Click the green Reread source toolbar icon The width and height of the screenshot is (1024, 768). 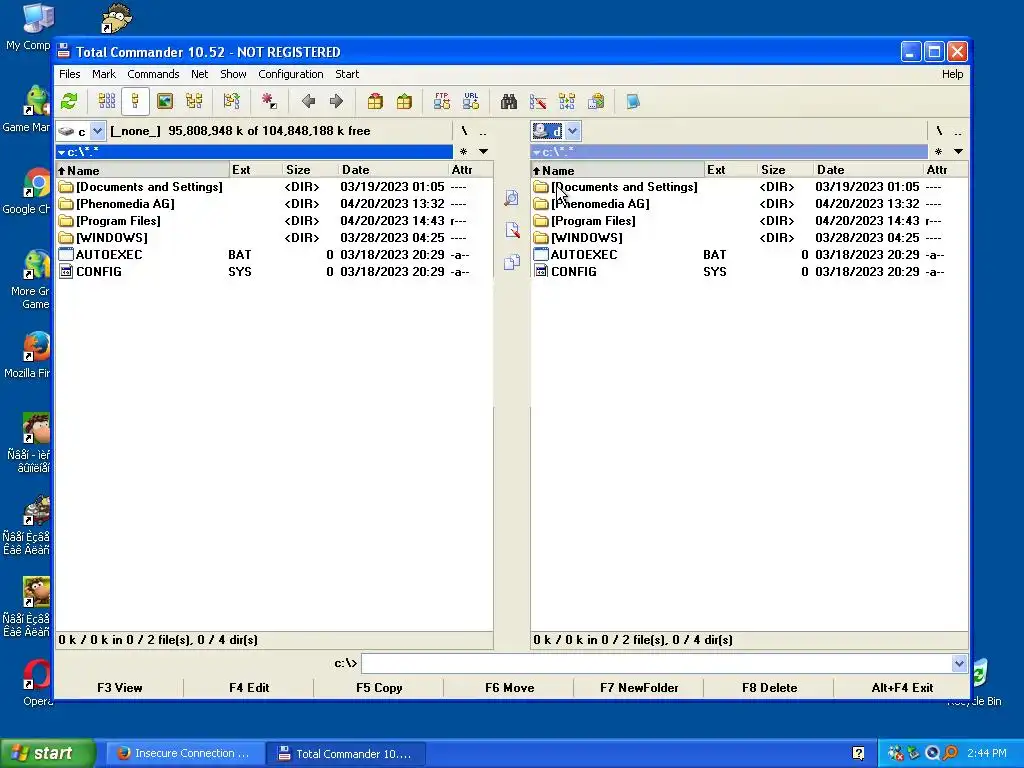pos(69,101)
